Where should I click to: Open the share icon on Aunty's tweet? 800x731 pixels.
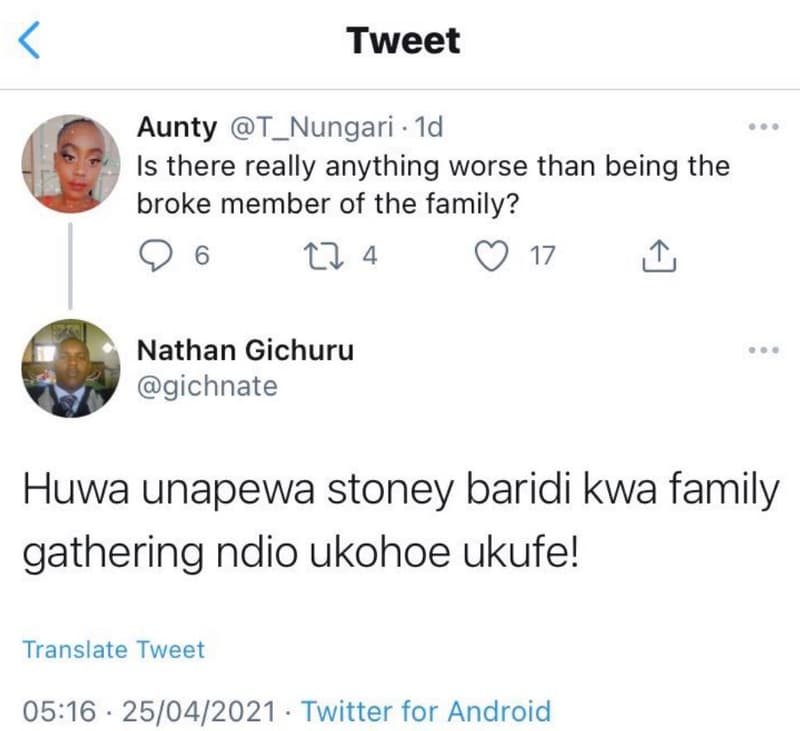pyautogui.click(x=659, y=254)
